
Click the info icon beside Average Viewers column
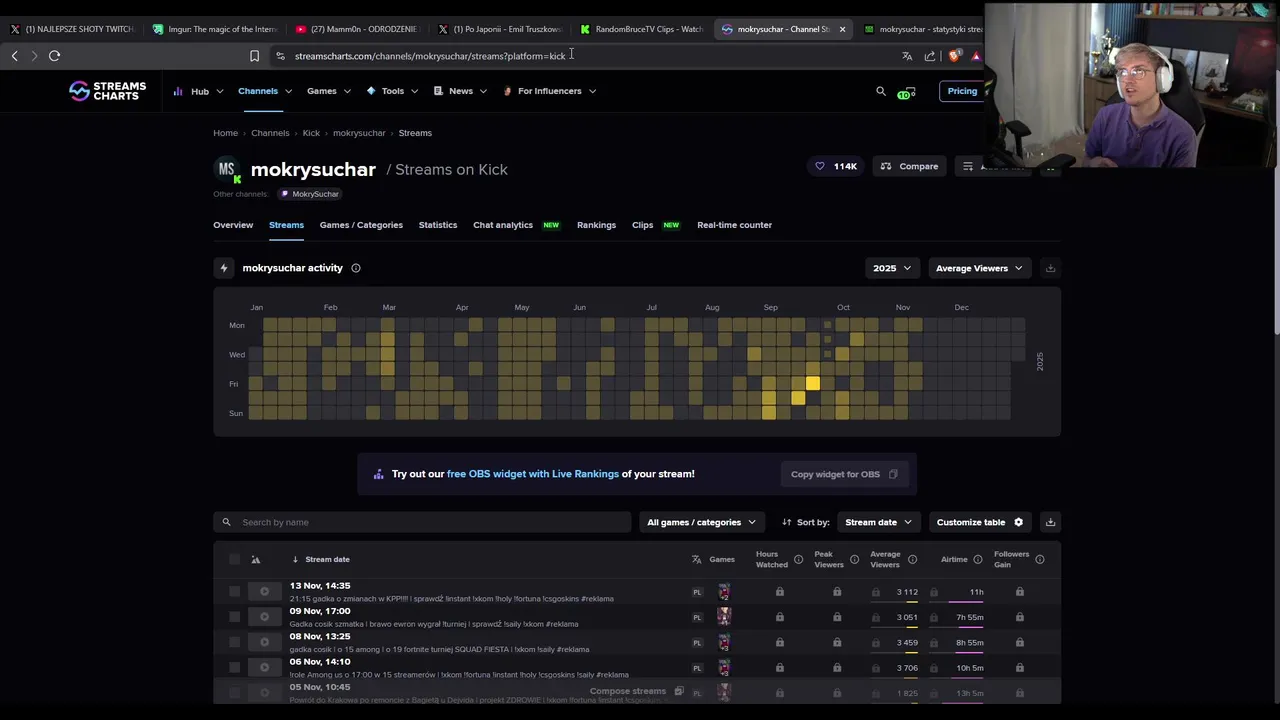(912, 560)
